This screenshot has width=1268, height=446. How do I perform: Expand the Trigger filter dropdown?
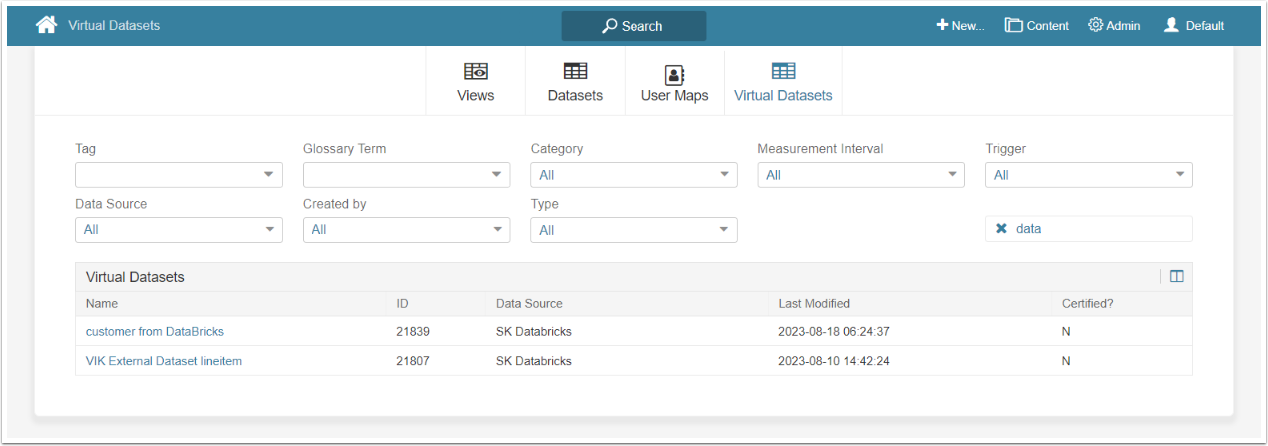click(1088, 175)
